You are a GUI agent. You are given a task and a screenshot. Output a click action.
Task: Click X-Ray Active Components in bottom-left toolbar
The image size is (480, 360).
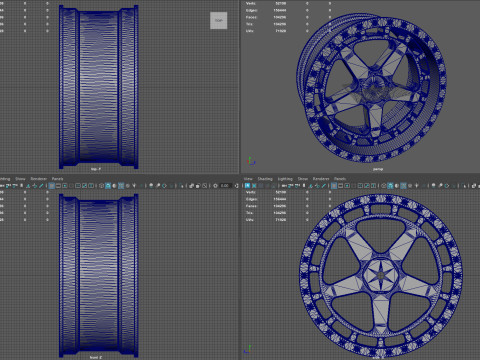(x=198, y=186)
